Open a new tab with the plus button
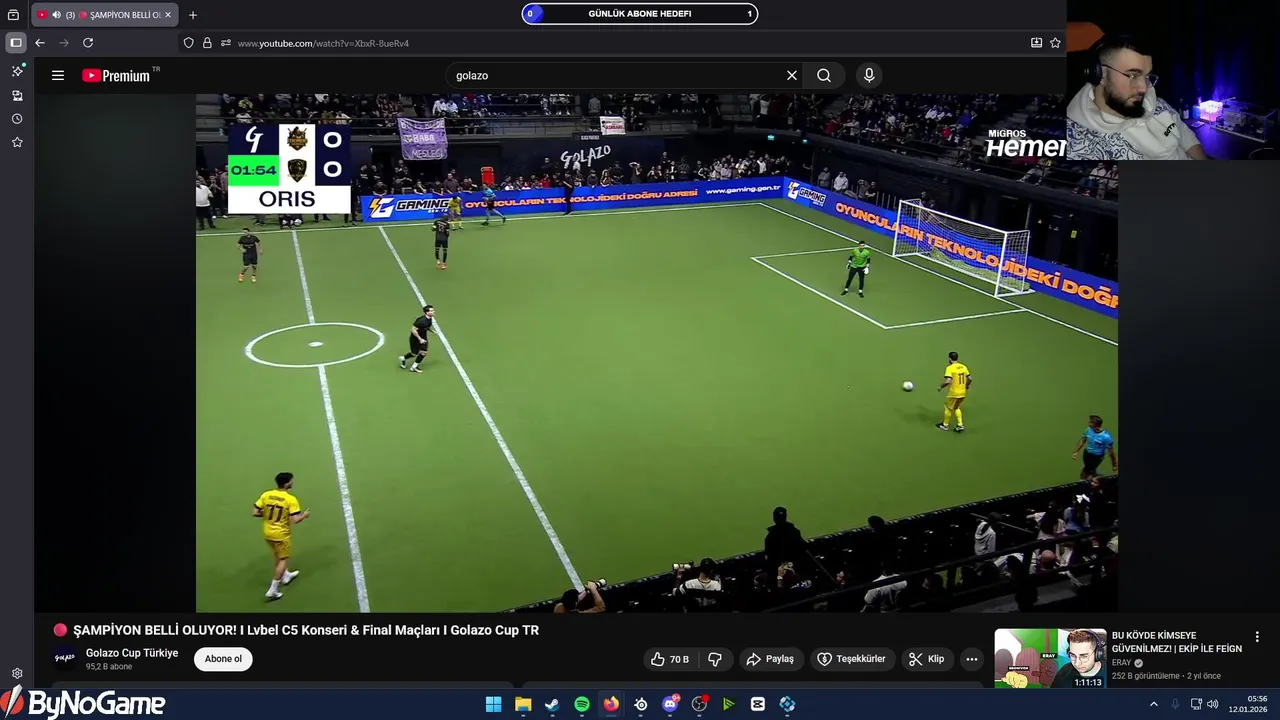 (x=193, y=15)
